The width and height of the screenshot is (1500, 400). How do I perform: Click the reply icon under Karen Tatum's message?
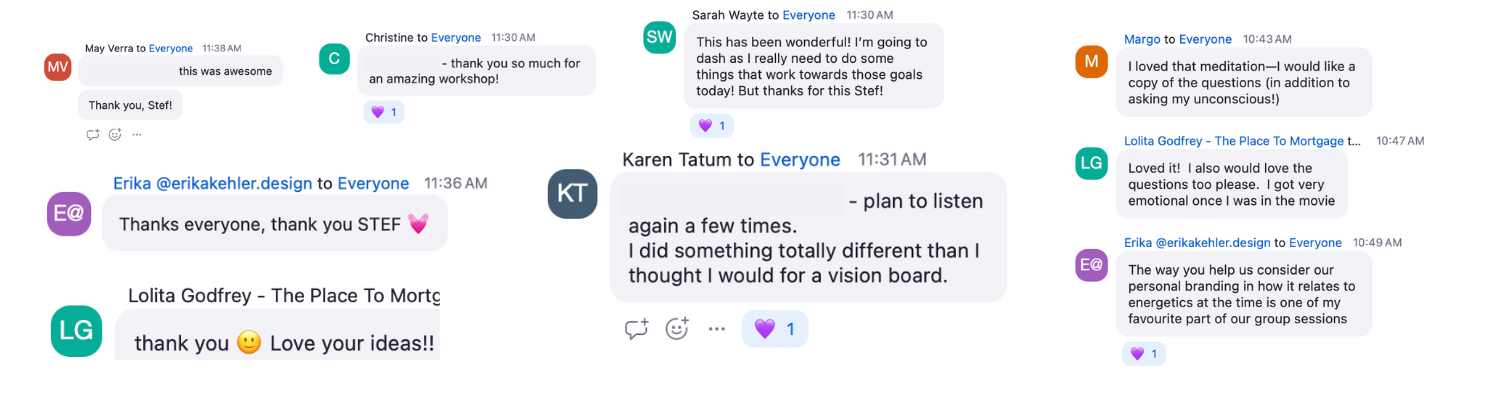coord(636,329)
